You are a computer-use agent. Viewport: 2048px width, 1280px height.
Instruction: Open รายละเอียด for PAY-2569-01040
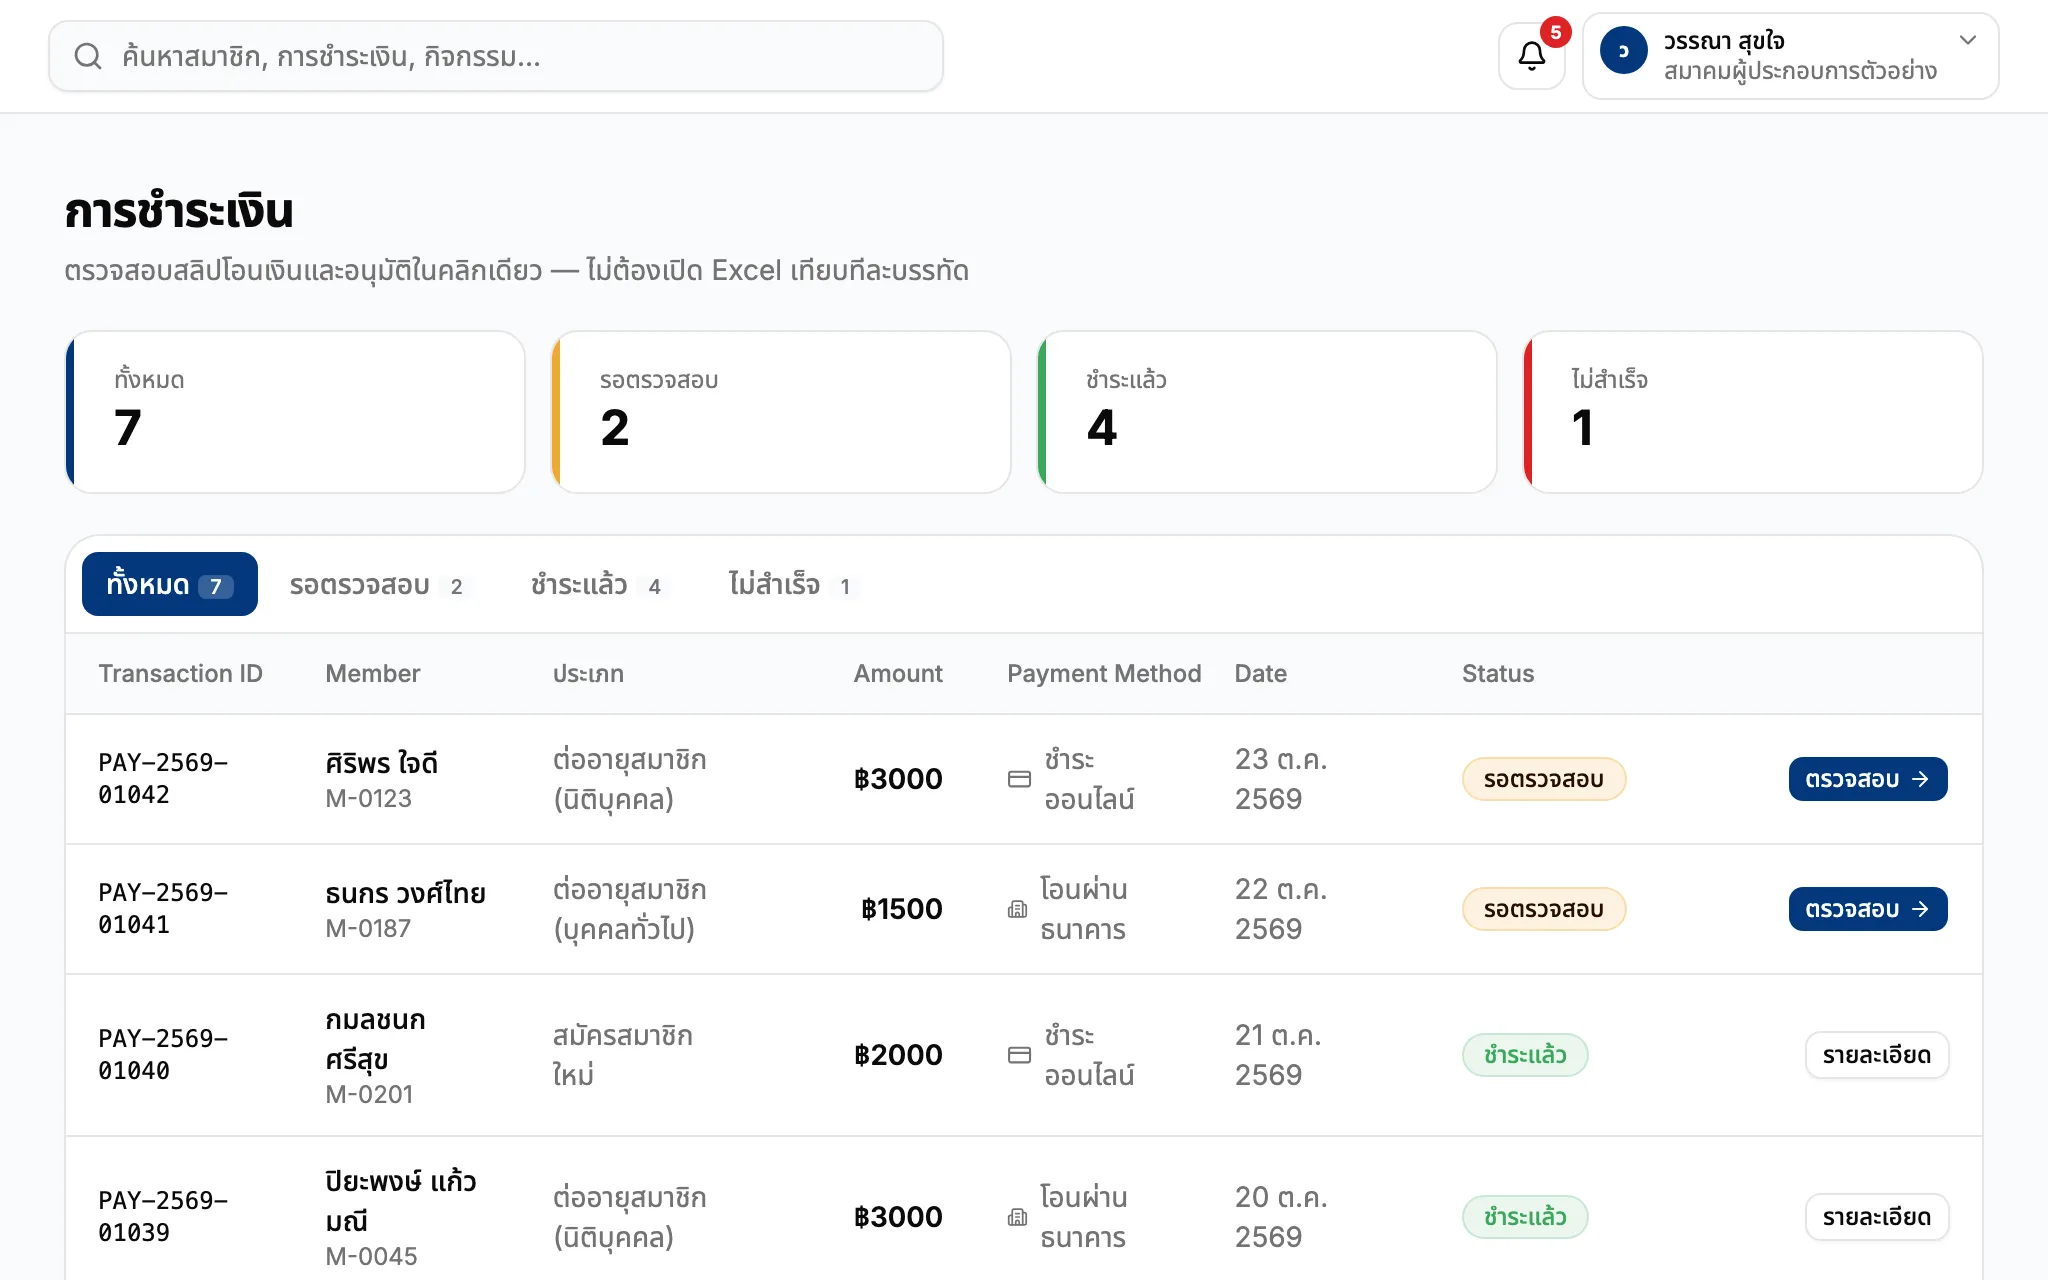pos(1876,1055)
